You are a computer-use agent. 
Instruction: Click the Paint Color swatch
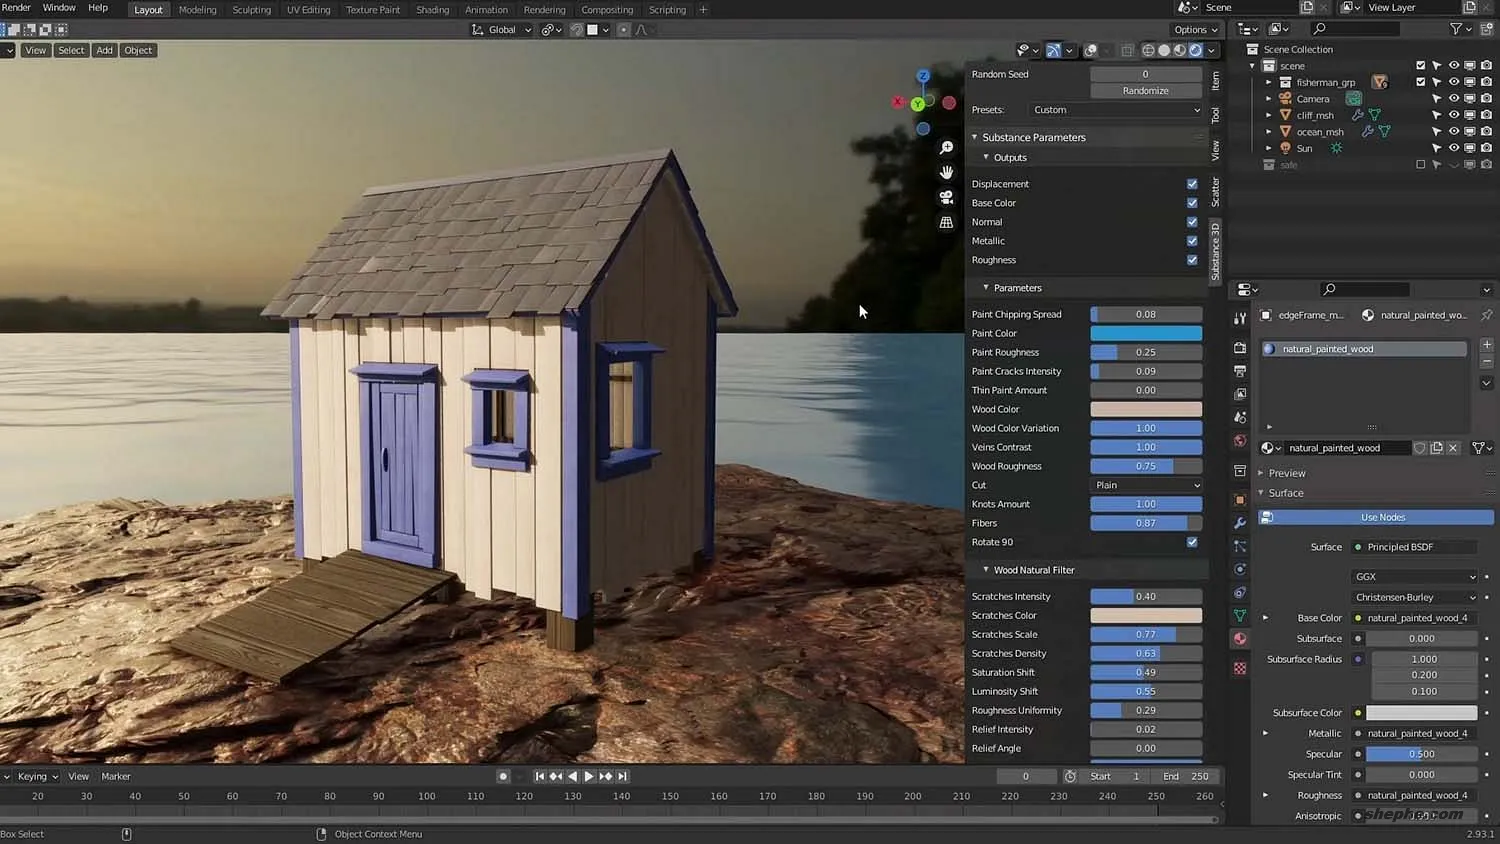[x=1145, y=333]
